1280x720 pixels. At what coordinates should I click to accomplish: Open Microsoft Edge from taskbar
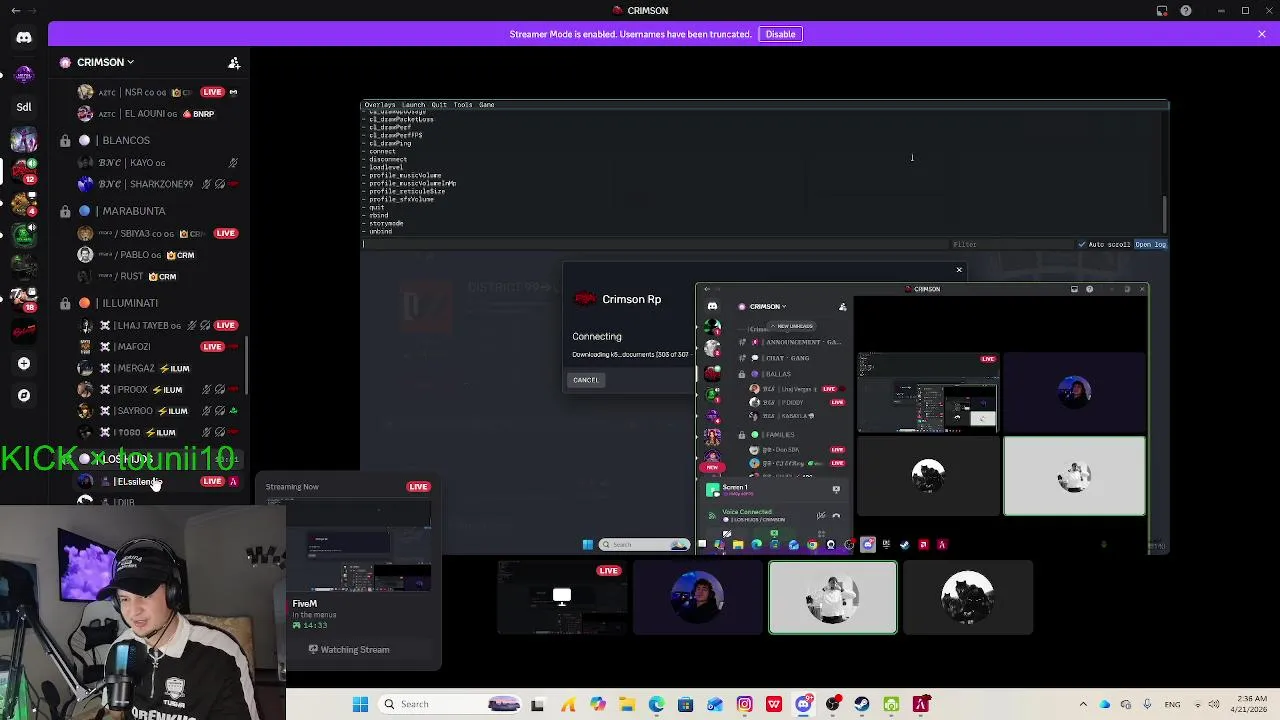coord(656,704)
